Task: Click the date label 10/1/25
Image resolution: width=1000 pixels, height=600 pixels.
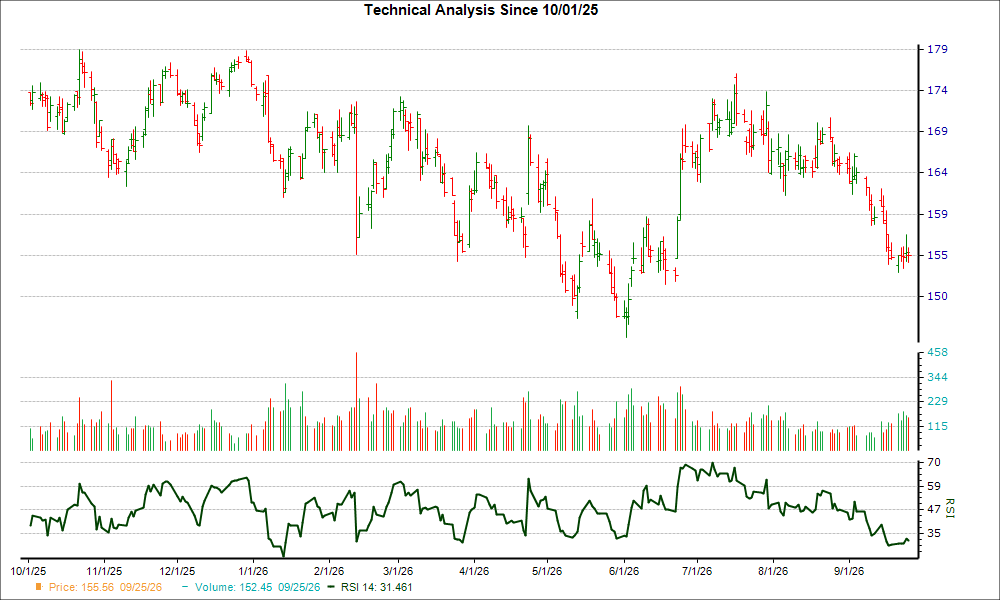Action: click(x=29, y=571)
